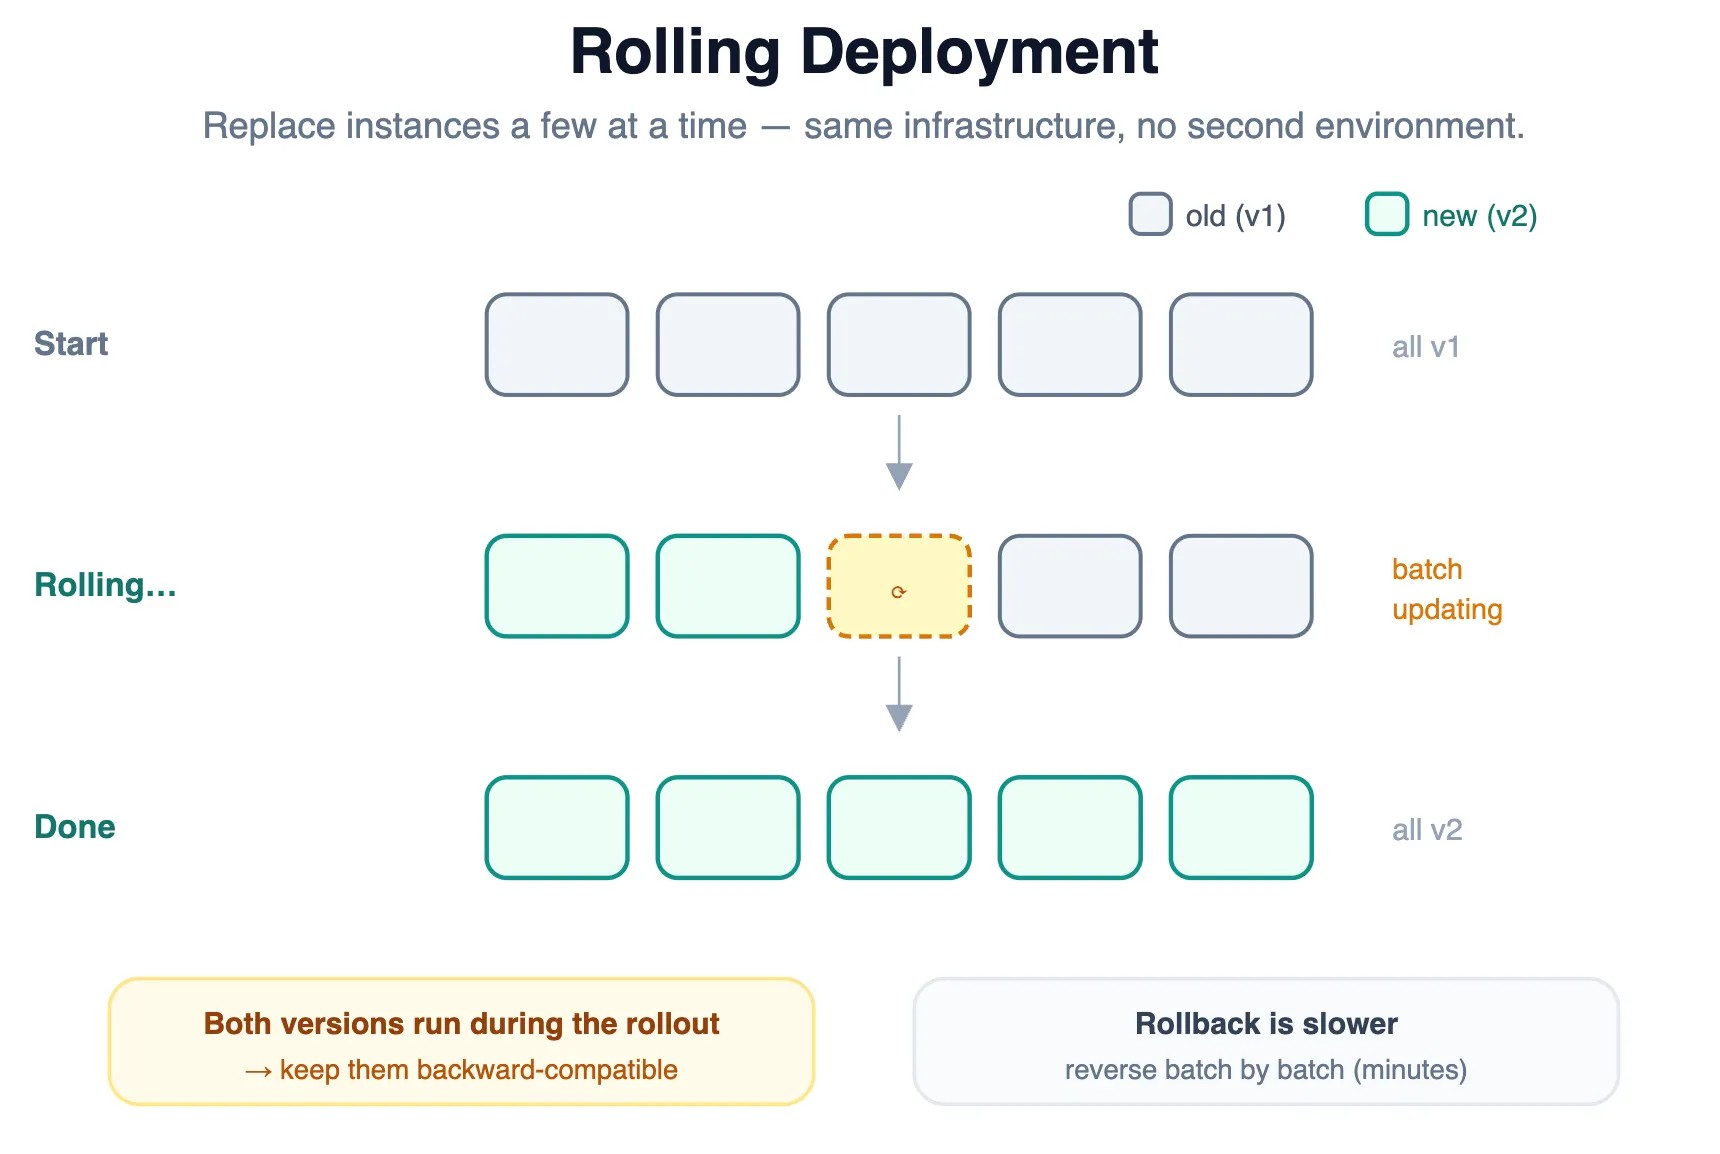
Task: Click the 'Rolling…' row label
Action: (x=105, y=585)
